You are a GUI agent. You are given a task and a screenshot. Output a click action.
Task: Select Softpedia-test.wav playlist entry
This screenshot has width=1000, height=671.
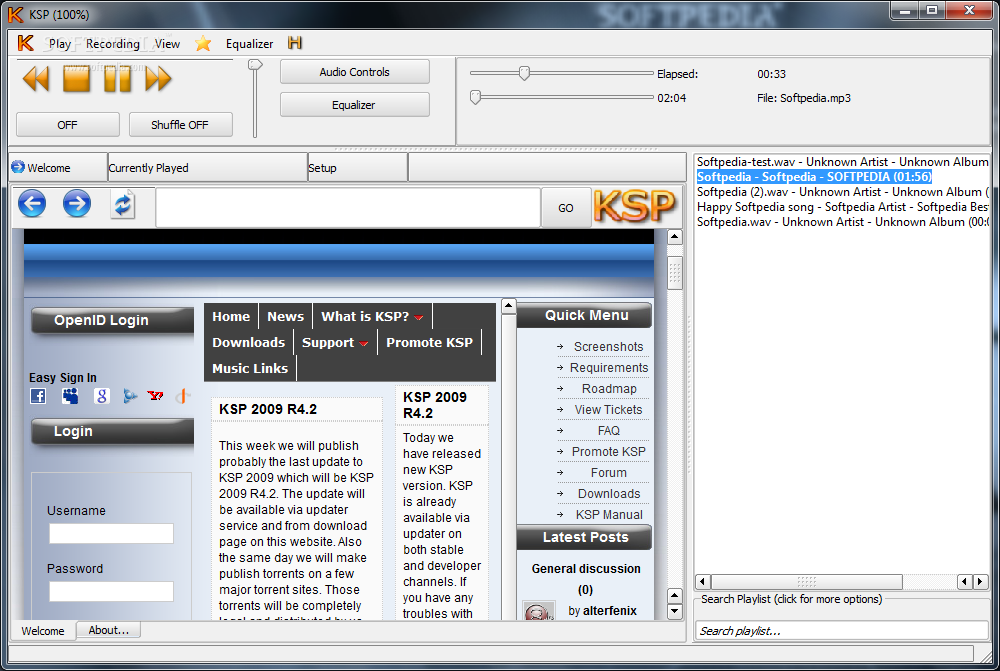click(842, 162)
